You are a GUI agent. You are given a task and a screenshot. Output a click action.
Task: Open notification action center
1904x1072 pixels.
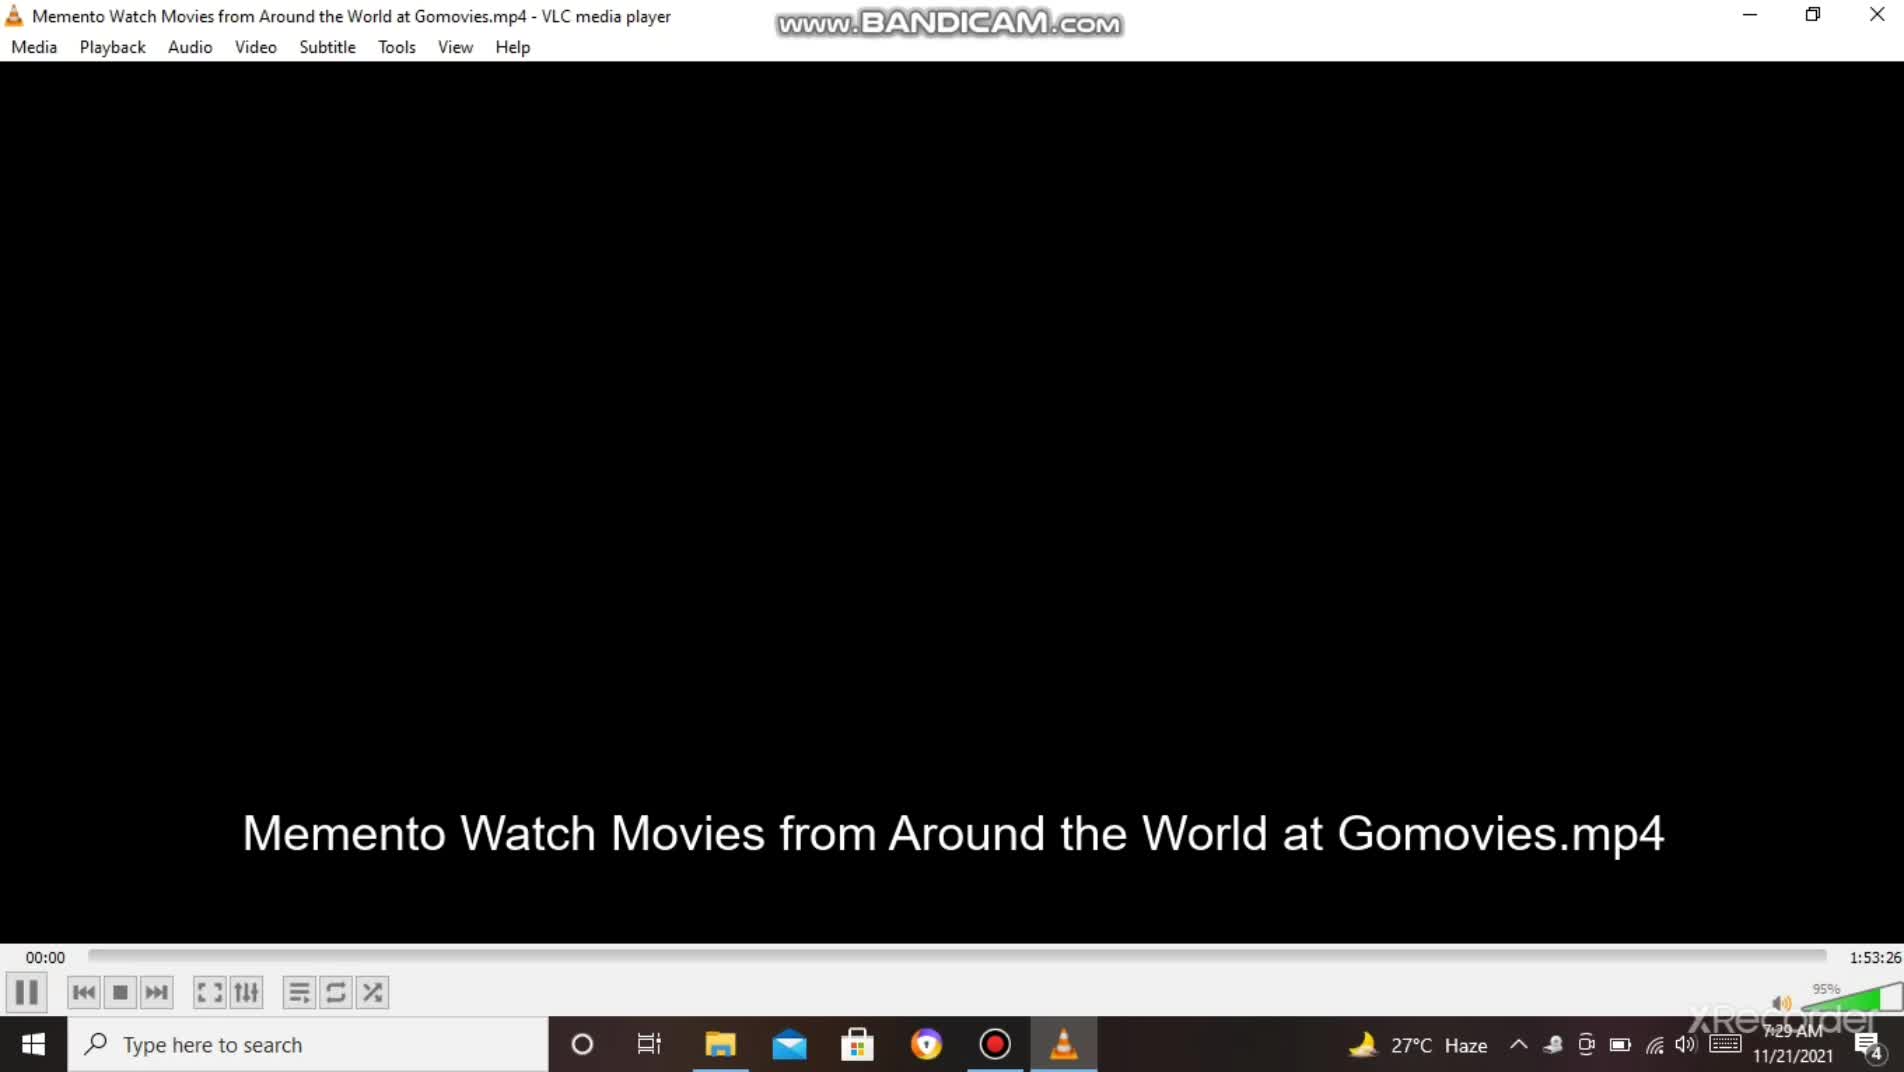[1868, 1045]
